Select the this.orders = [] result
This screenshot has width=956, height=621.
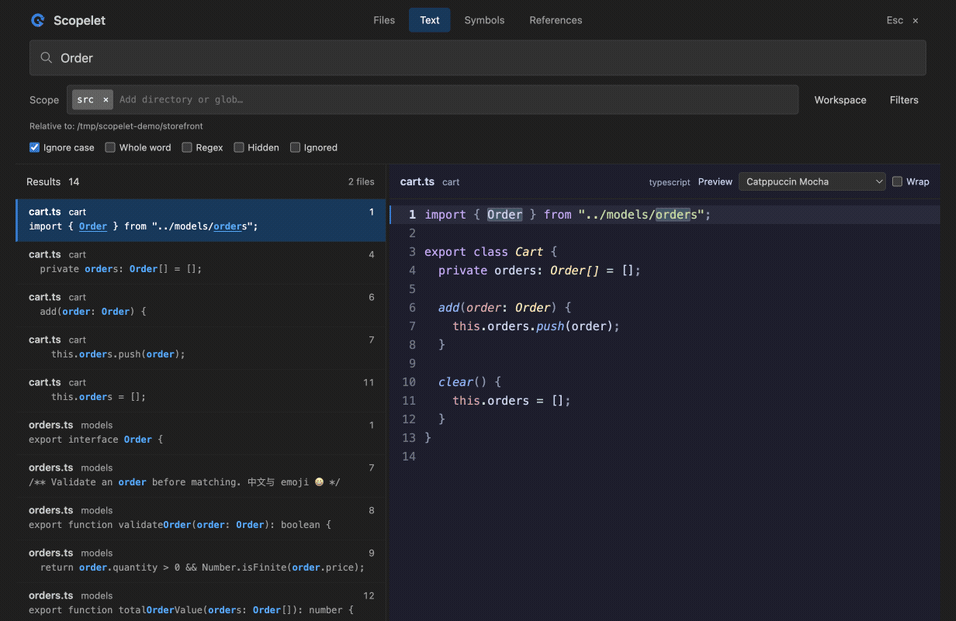tap(201, 391)
